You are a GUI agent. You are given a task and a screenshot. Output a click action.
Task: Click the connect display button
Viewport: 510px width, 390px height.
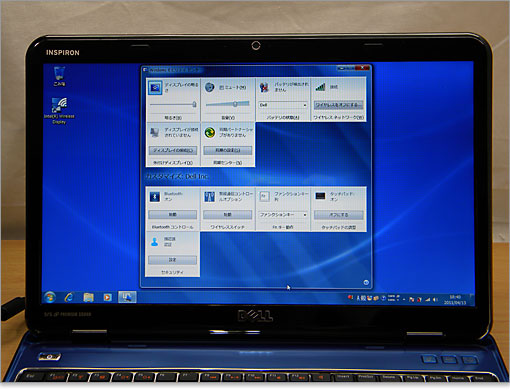pos(173,150)
